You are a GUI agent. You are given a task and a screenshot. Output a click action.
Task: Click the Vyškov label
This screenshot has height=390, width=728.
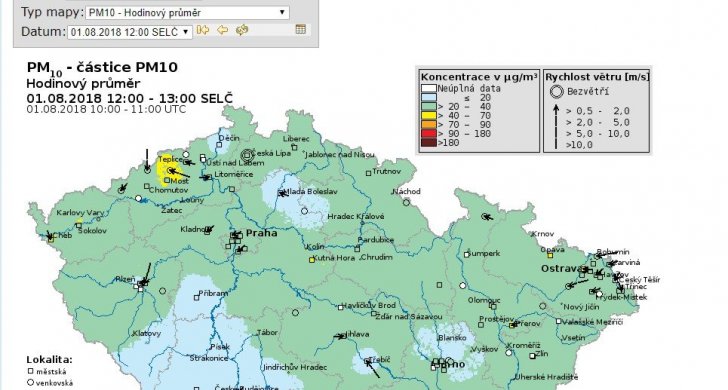tap(485, 349)
